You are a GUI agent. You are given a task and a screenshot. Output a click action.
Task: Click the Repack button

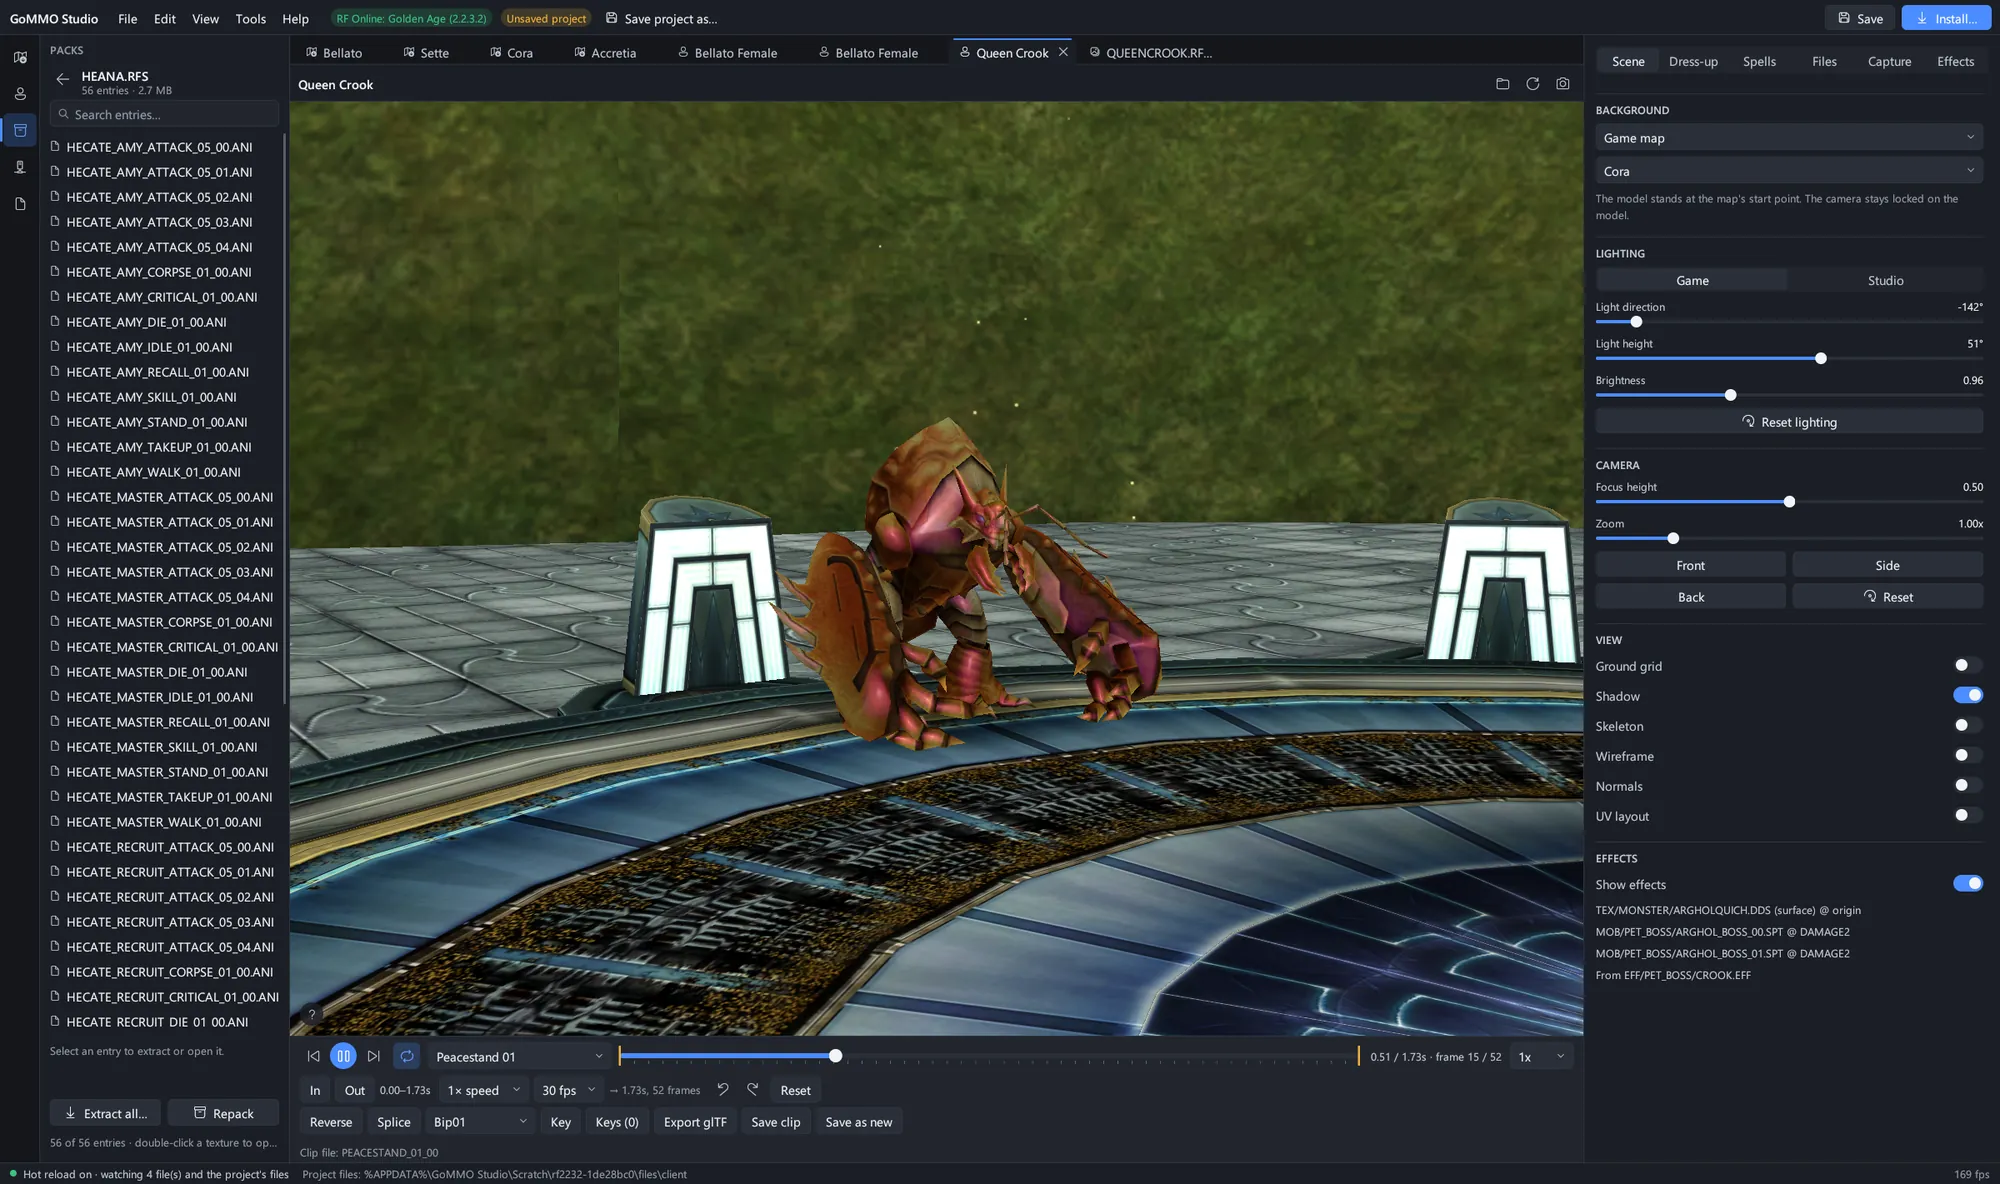tap(223, 1113)
